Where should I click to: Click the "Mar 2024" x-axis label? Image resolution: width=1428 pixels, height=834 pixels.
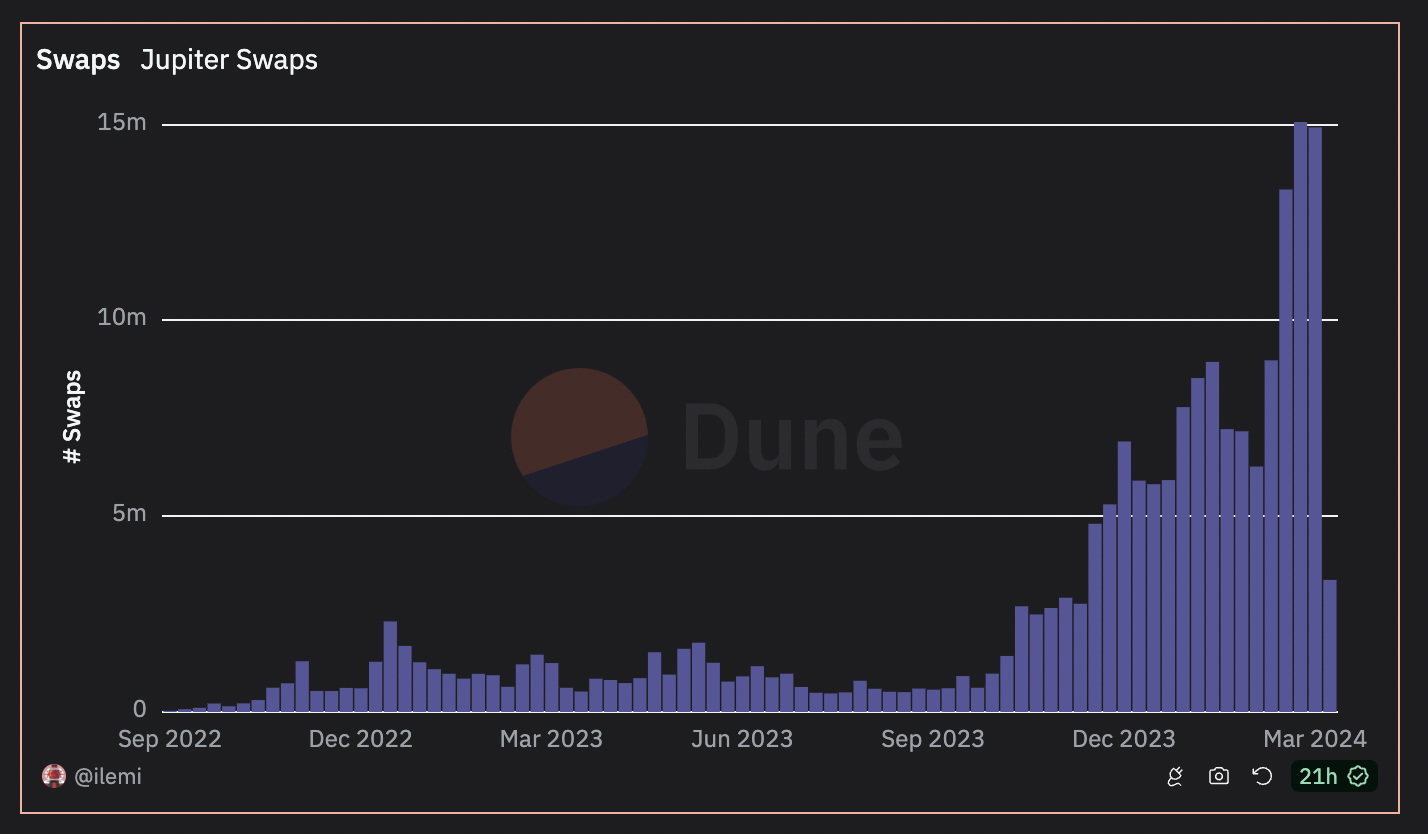(x=1315, y=739)
